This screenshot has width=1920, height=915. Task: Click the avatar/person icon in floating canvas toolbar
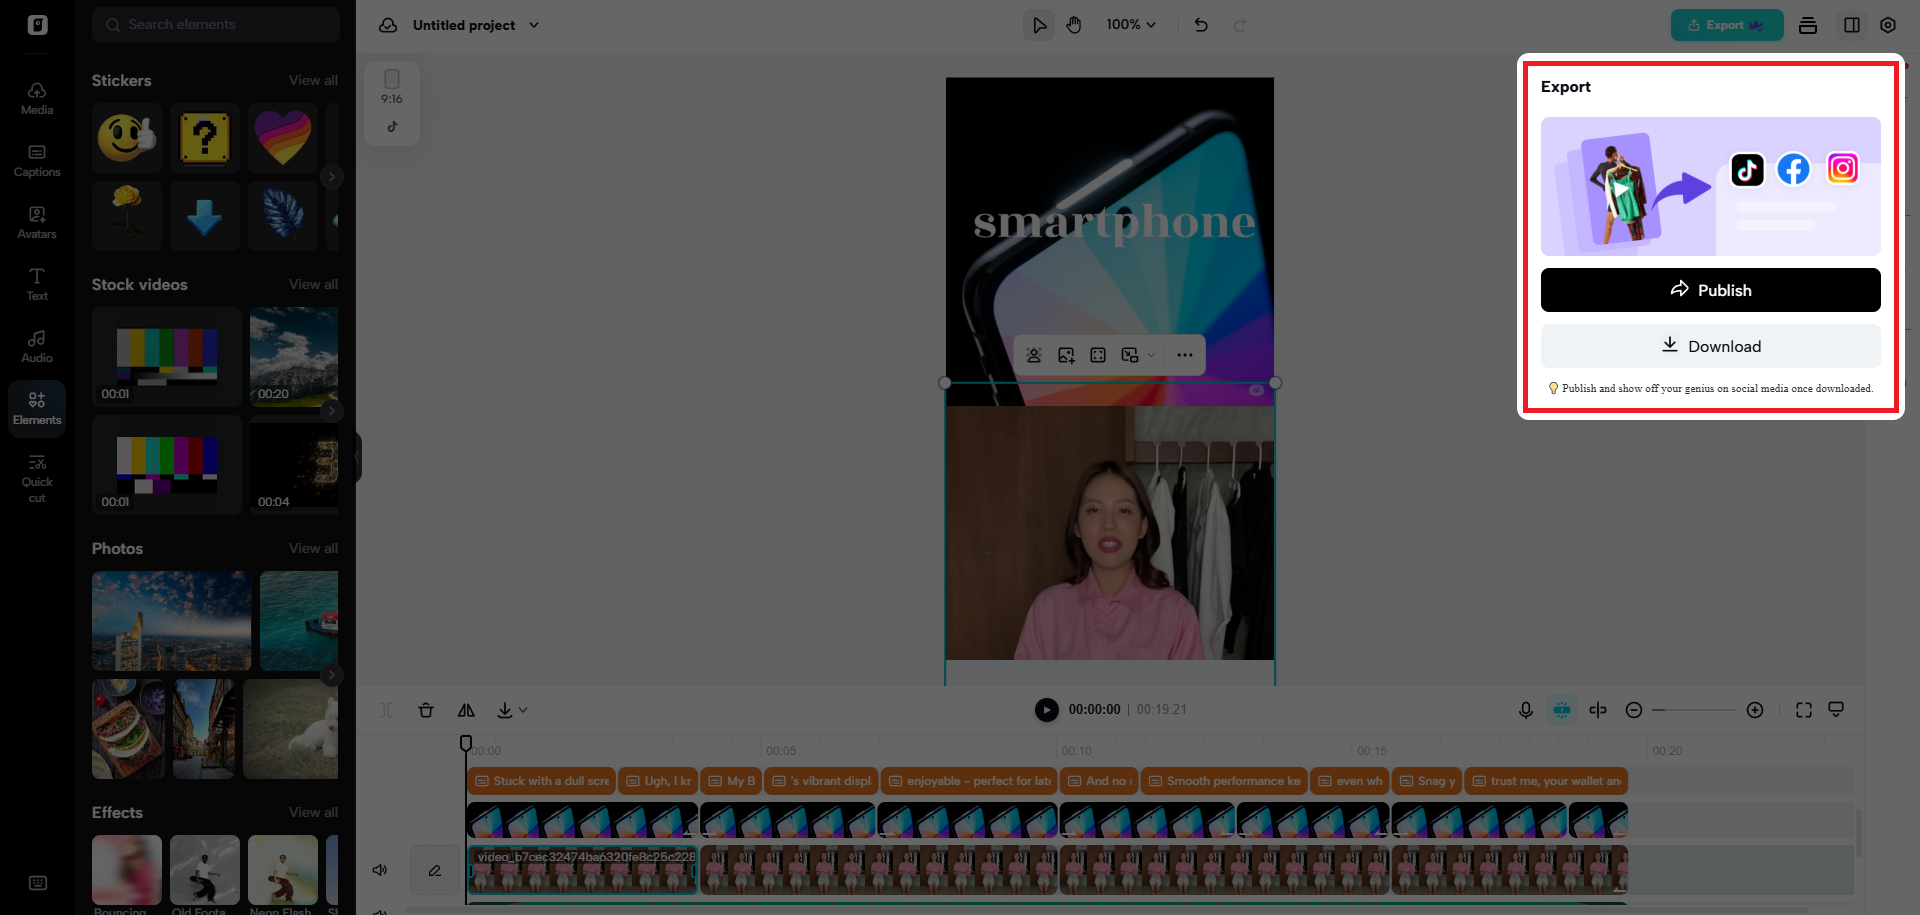pyautogui.click(x=1034, y=355)
